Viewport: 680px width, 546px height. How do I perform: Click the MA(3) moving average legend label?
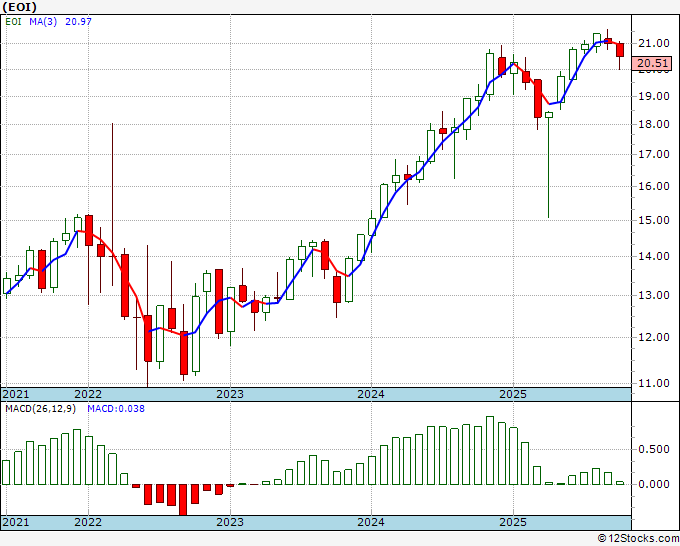[43, 21]
